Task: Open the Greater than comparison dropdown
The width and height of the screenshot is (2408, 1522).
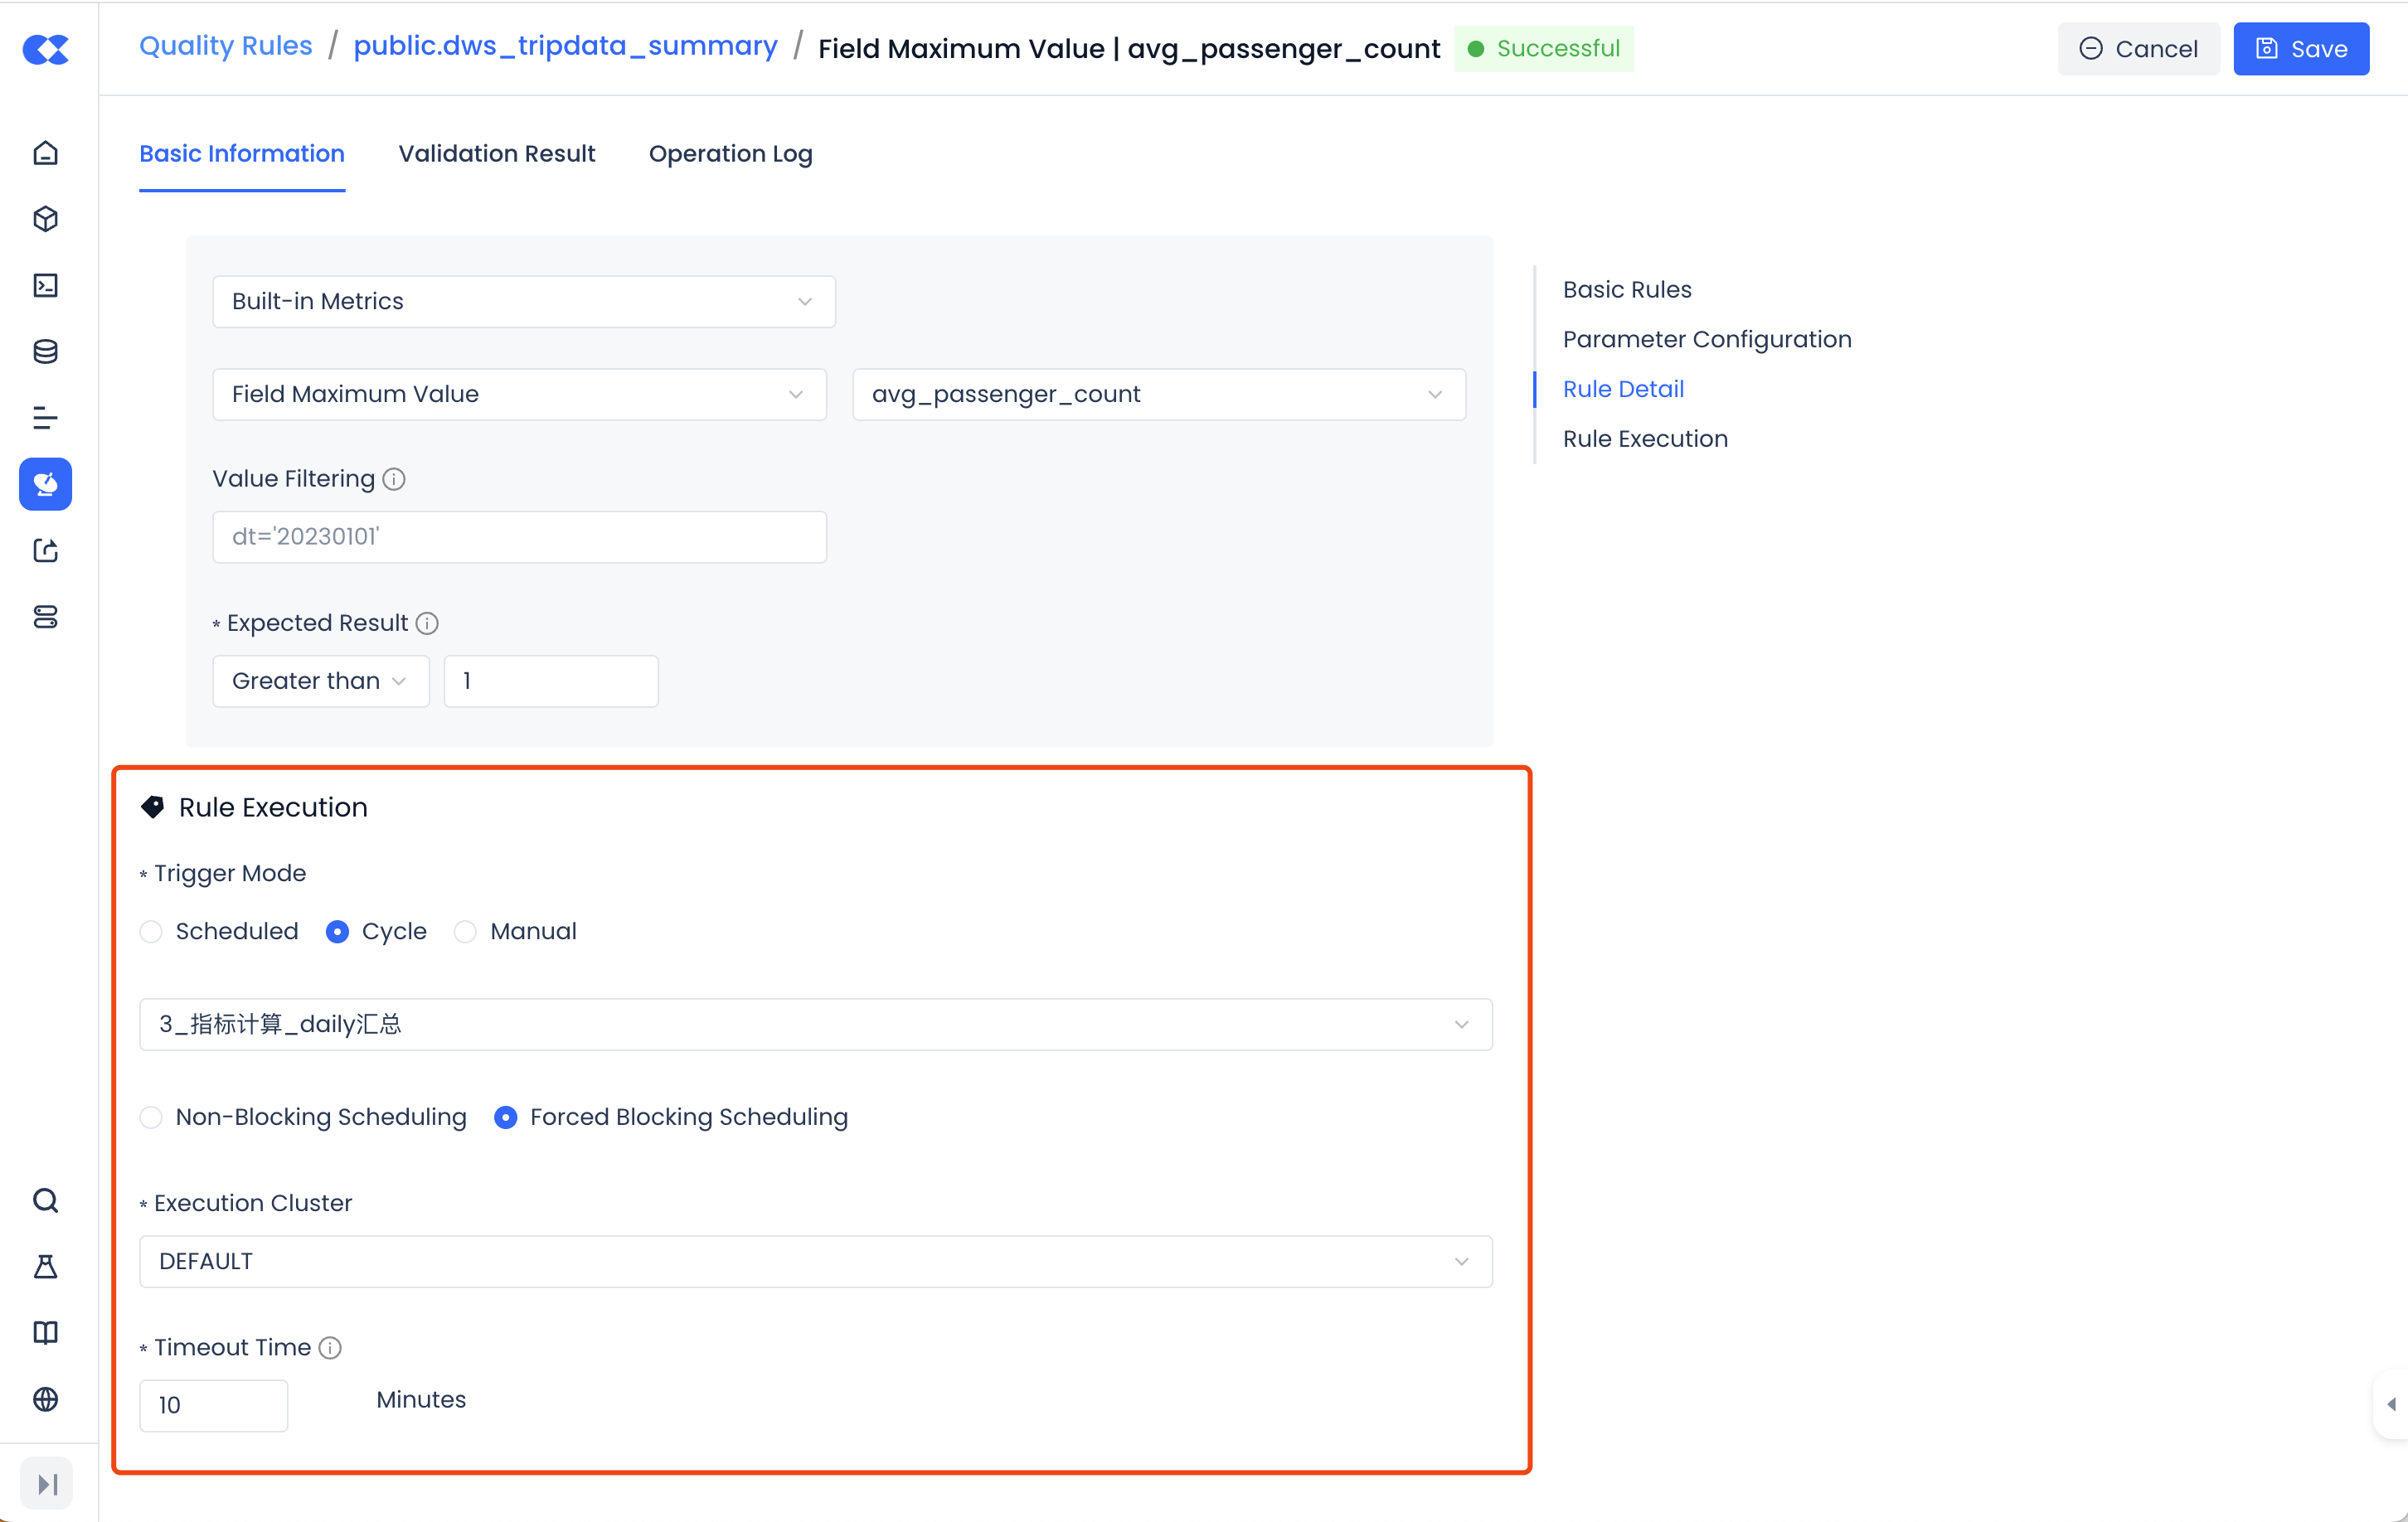Action: [x=320, y=681]
